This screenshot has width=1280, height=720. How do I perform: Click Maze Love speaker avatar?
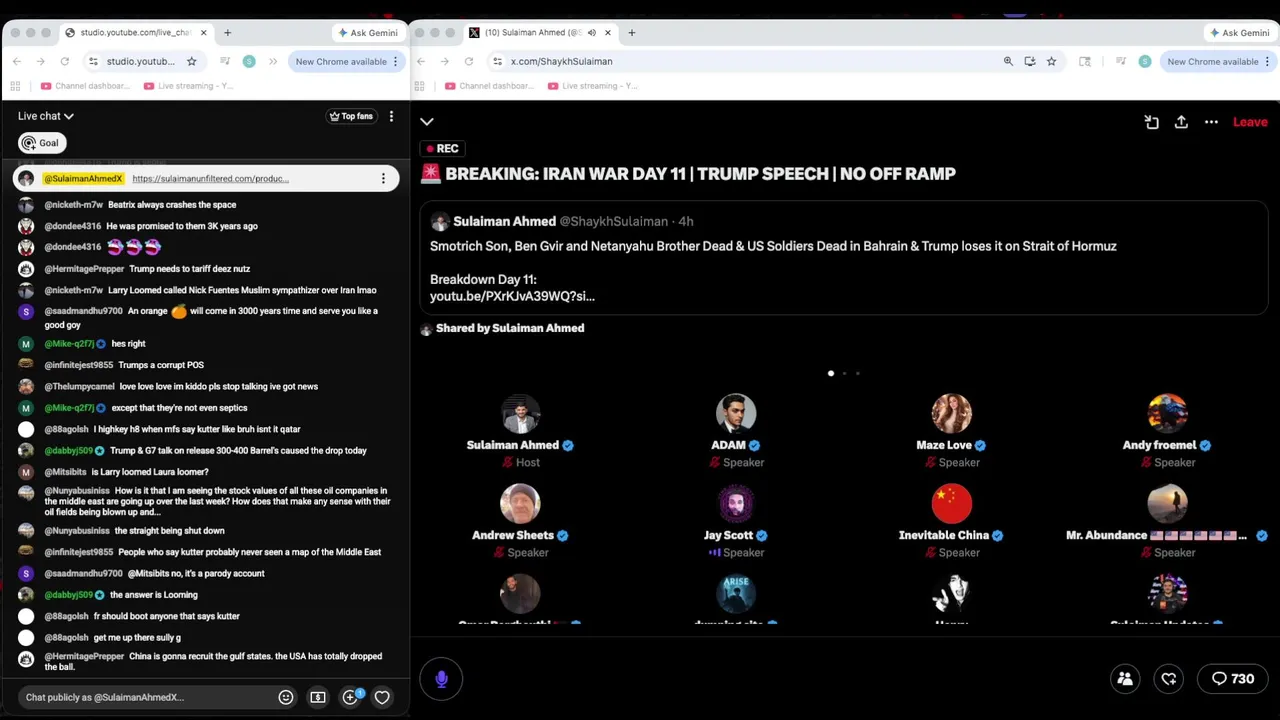(951, 413)
